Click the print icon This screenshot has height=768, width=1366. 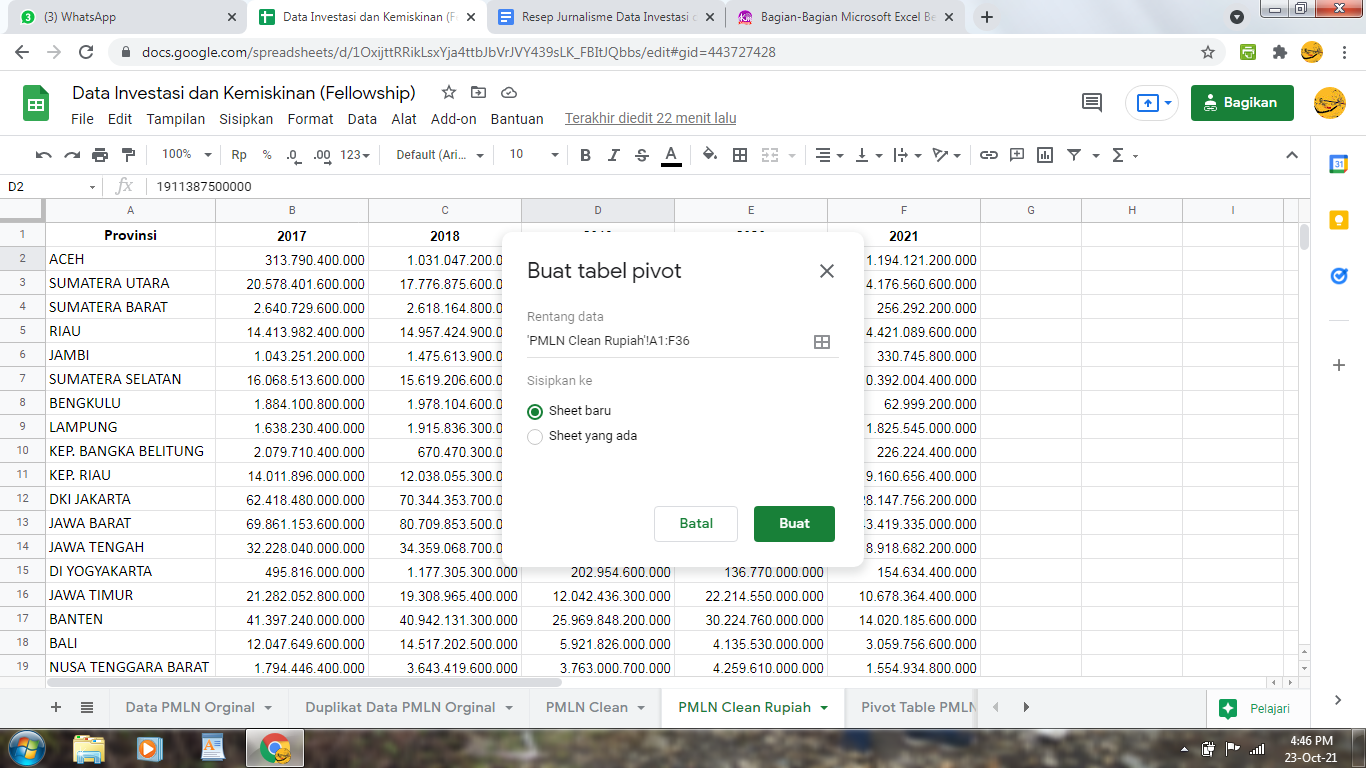point(100,155)
